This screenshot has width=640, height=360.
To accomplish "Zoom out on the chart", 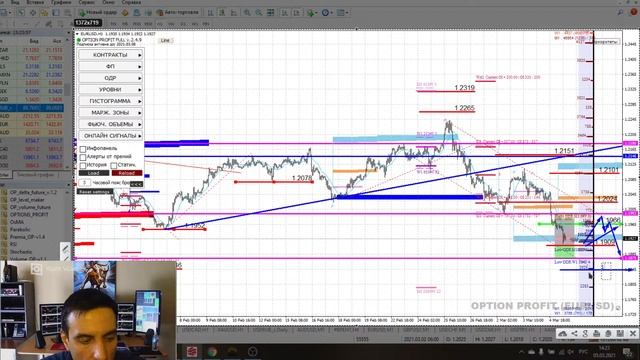I will coord(258,13).
